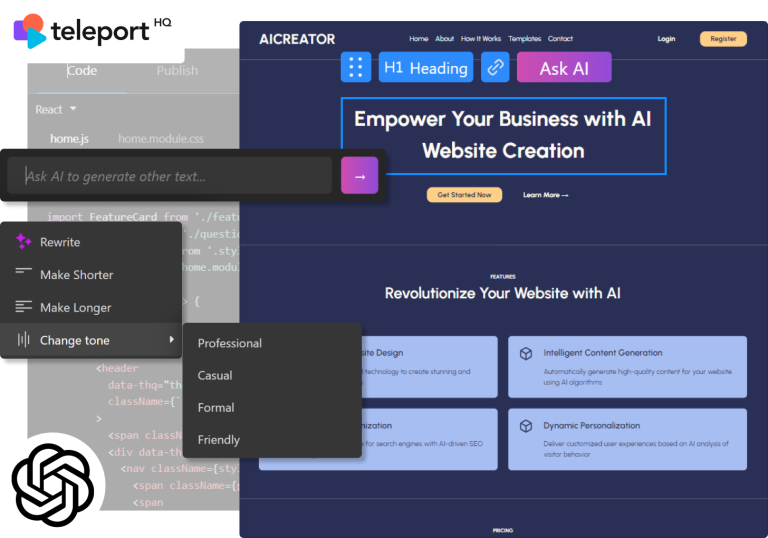Select the Formal tone option

272,408
